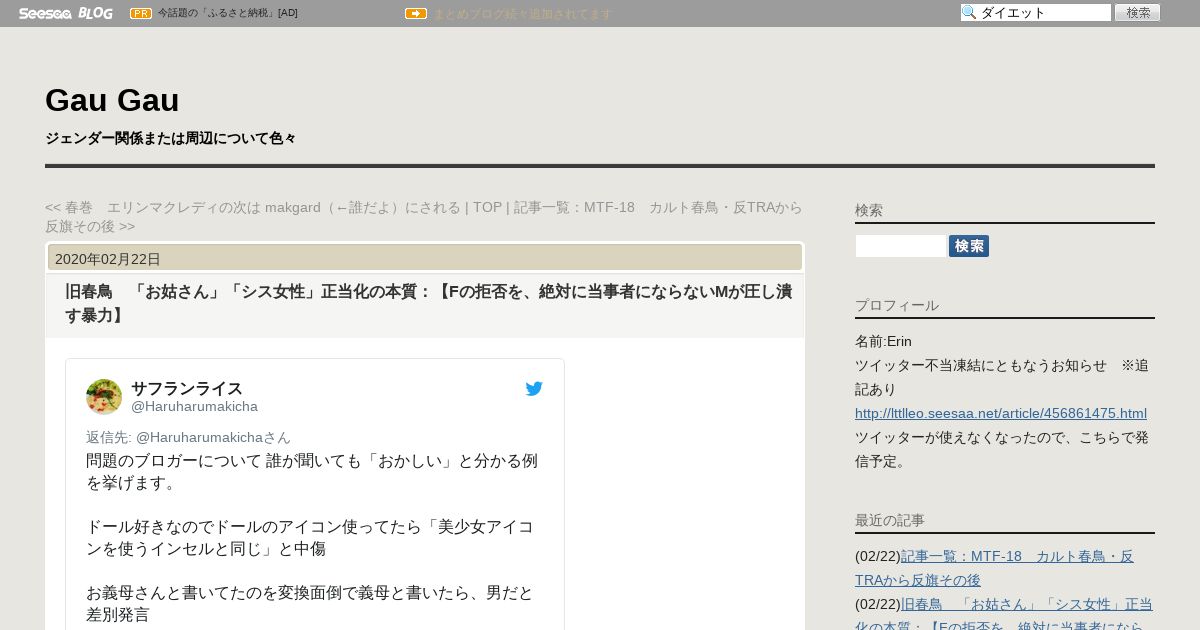Go to next article 記事一覧：MTF-18

click(x=424, y=217)
